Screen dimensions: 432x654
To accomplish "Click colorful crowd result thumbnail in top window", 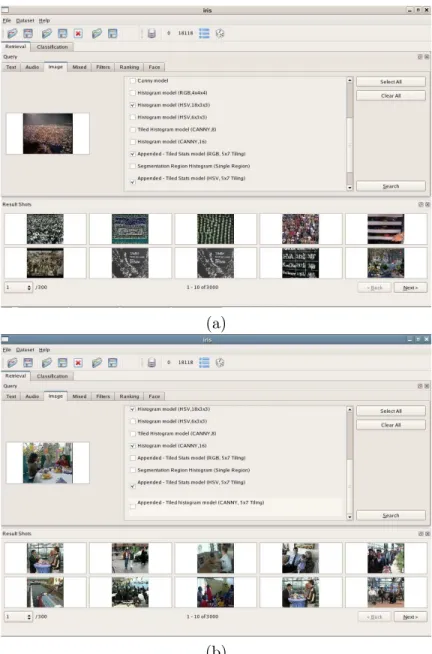I will (x=300, y=229).
